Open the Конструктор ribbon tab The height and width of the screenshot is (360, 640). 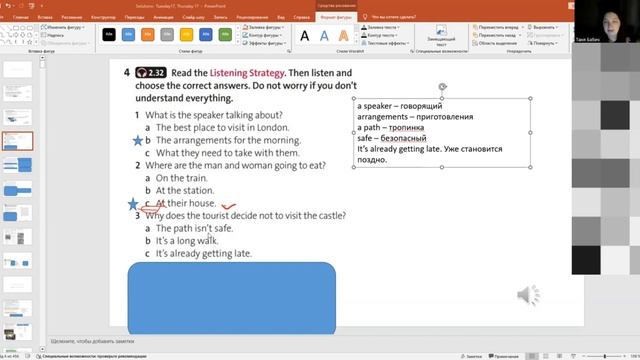click(103, 17)
